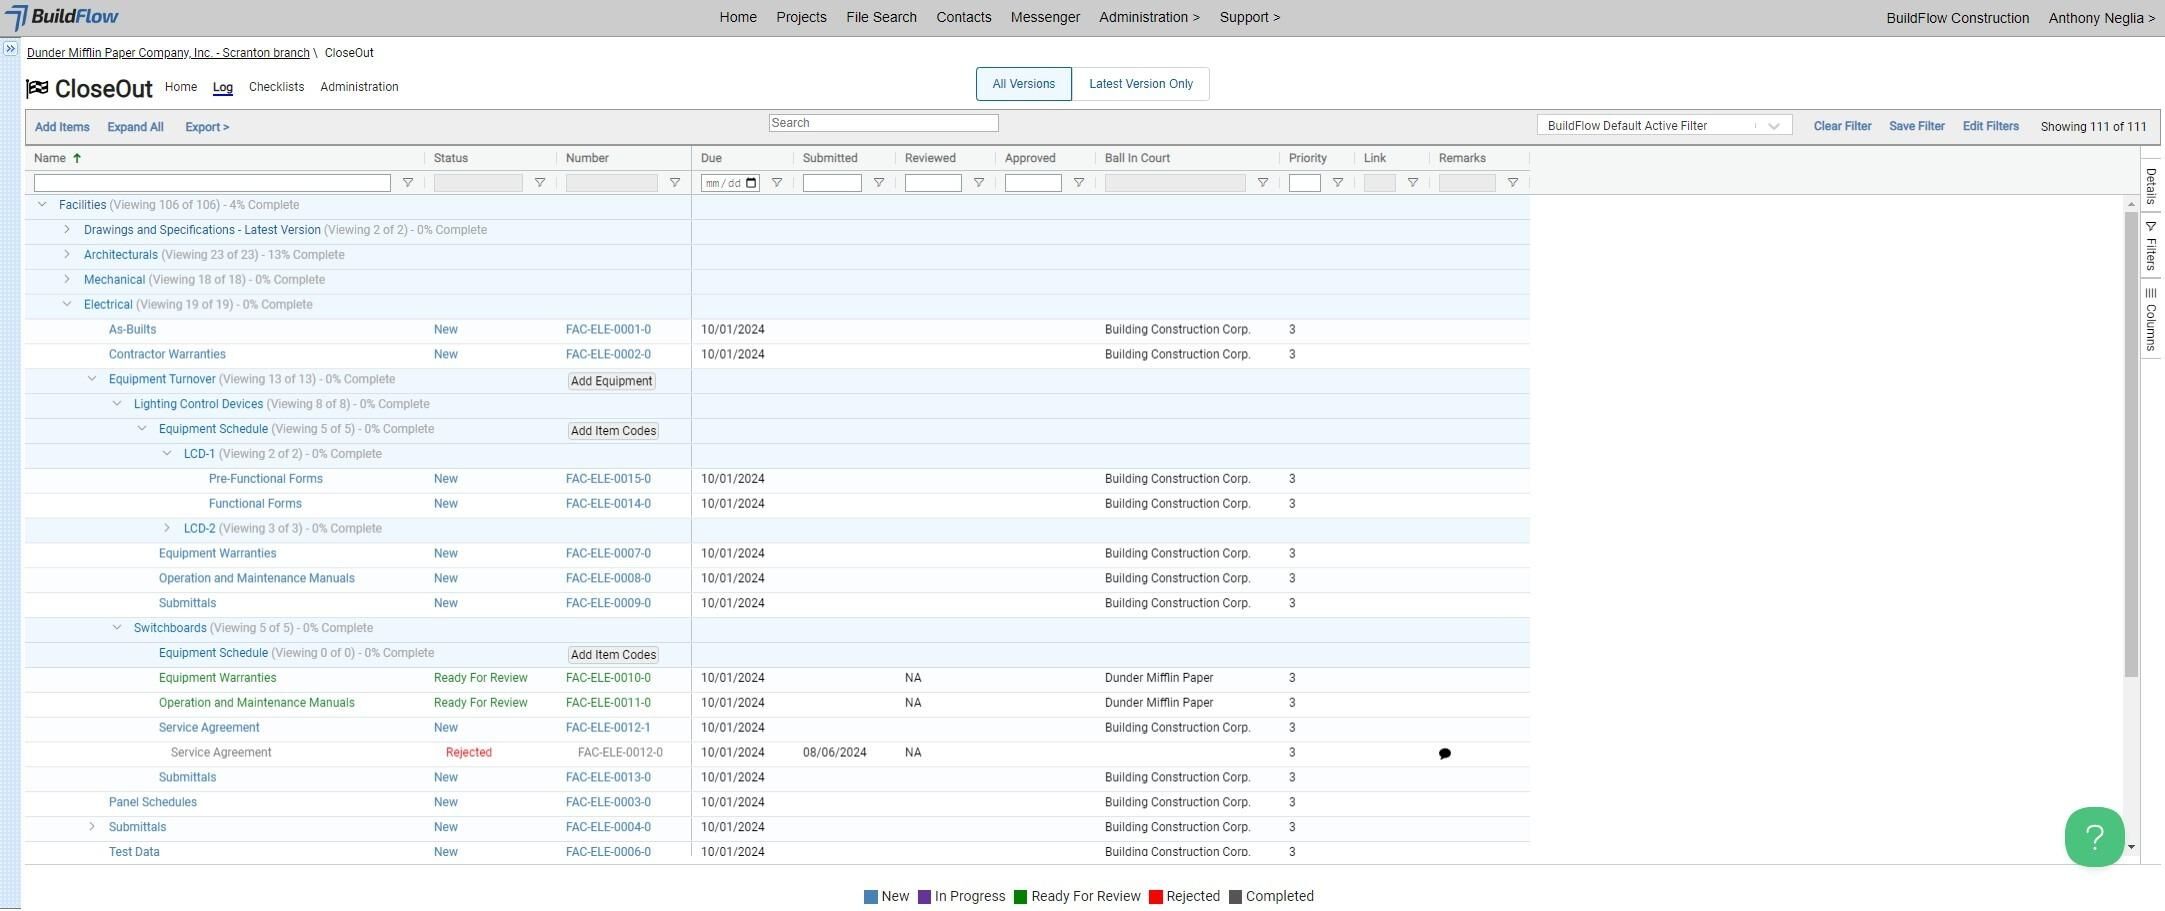Open the Checklists tab
This screenshot has width=2165, height=911.
(x=276, y=87)
